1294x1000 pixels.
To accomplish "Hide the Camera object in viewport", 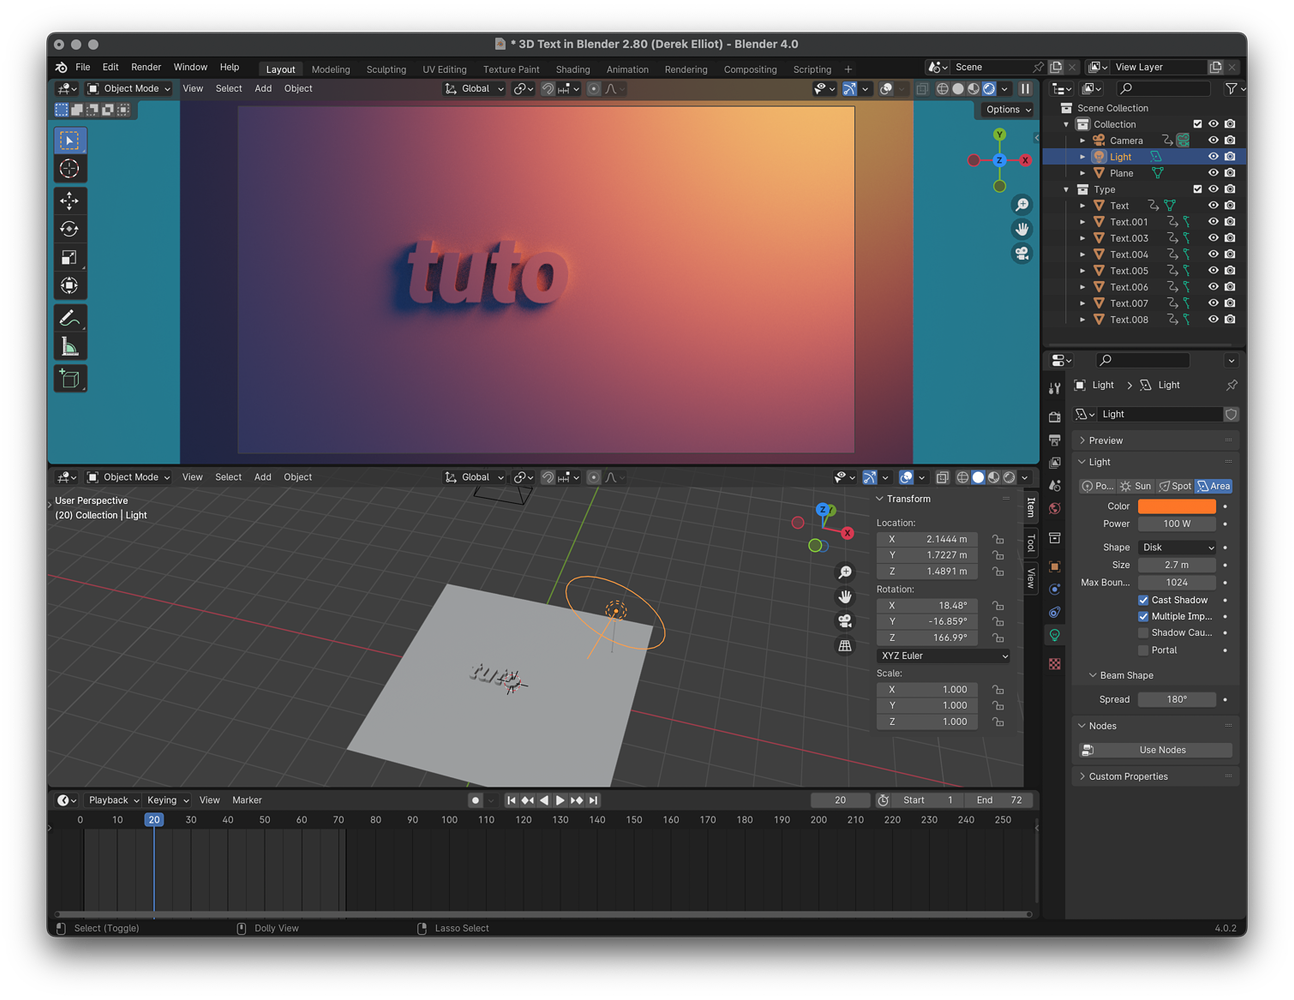I will [x=1213, y=140].
